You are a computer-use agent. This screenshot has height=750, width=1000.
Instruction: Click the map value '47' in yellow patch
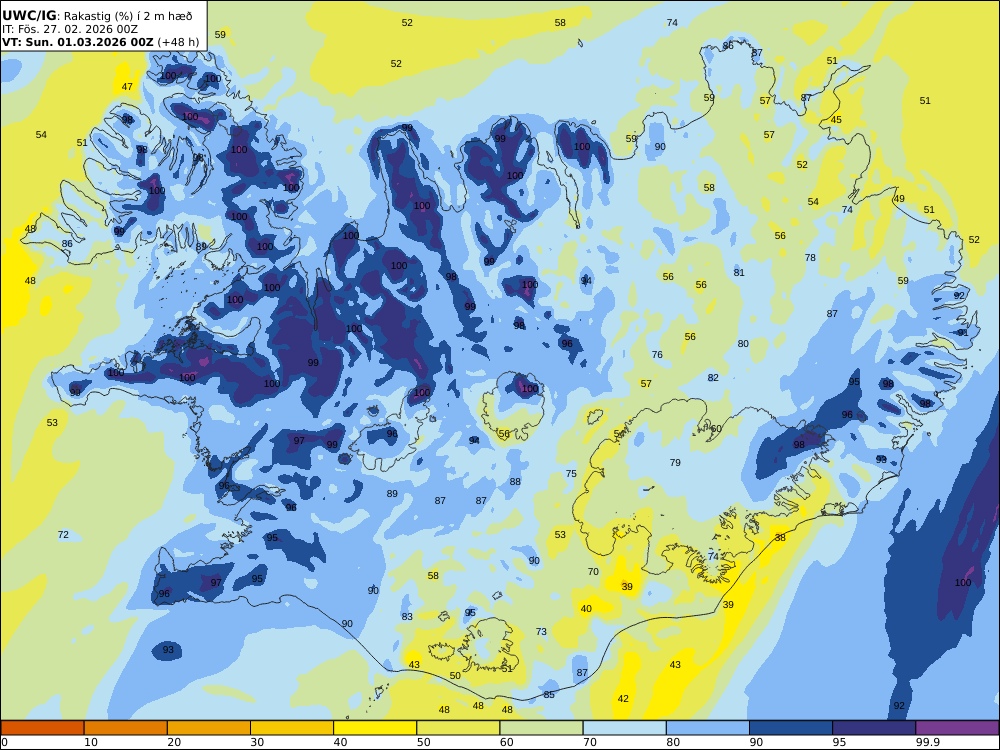coord(128,87)
